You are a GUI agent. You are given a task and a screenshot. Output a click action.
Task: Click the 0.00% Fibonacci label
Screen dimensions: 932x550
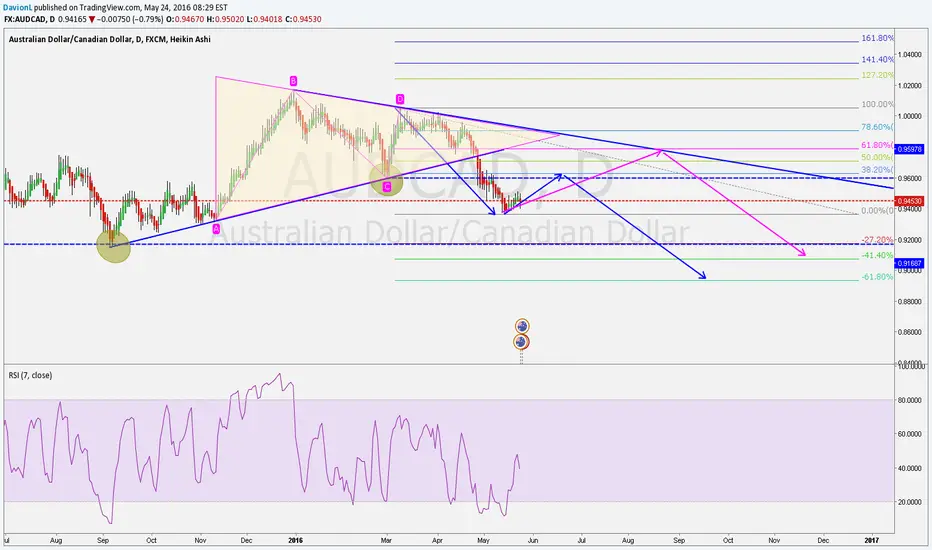point(877,210)
